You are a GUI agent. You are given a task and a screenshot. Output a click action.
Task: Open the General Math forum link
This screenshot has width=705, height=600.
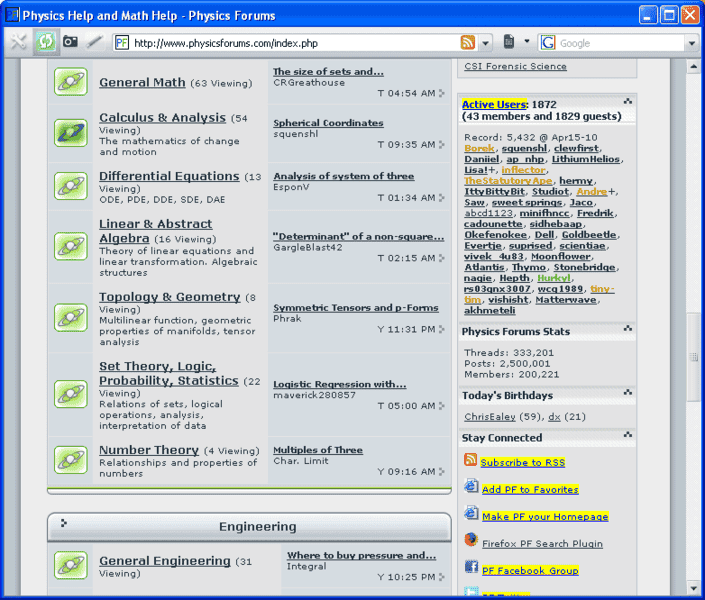142,82
